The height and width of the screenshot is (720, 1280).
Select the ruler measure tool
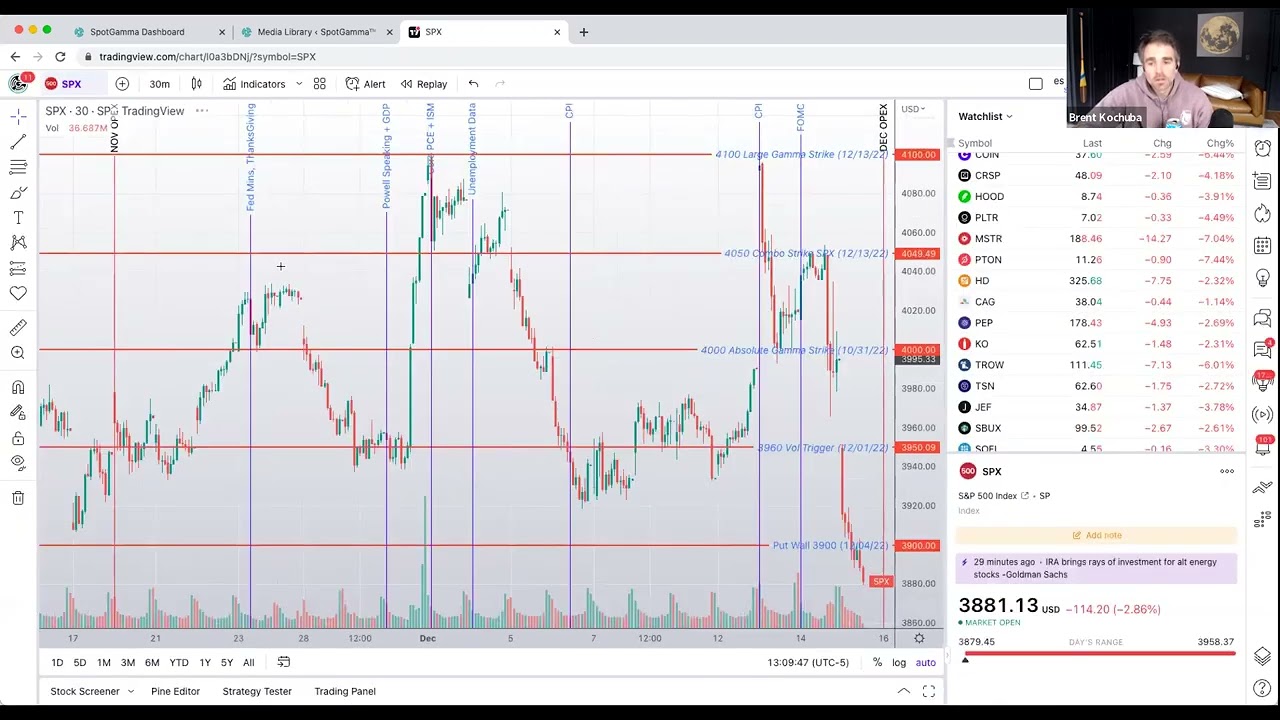pos(18,327)
